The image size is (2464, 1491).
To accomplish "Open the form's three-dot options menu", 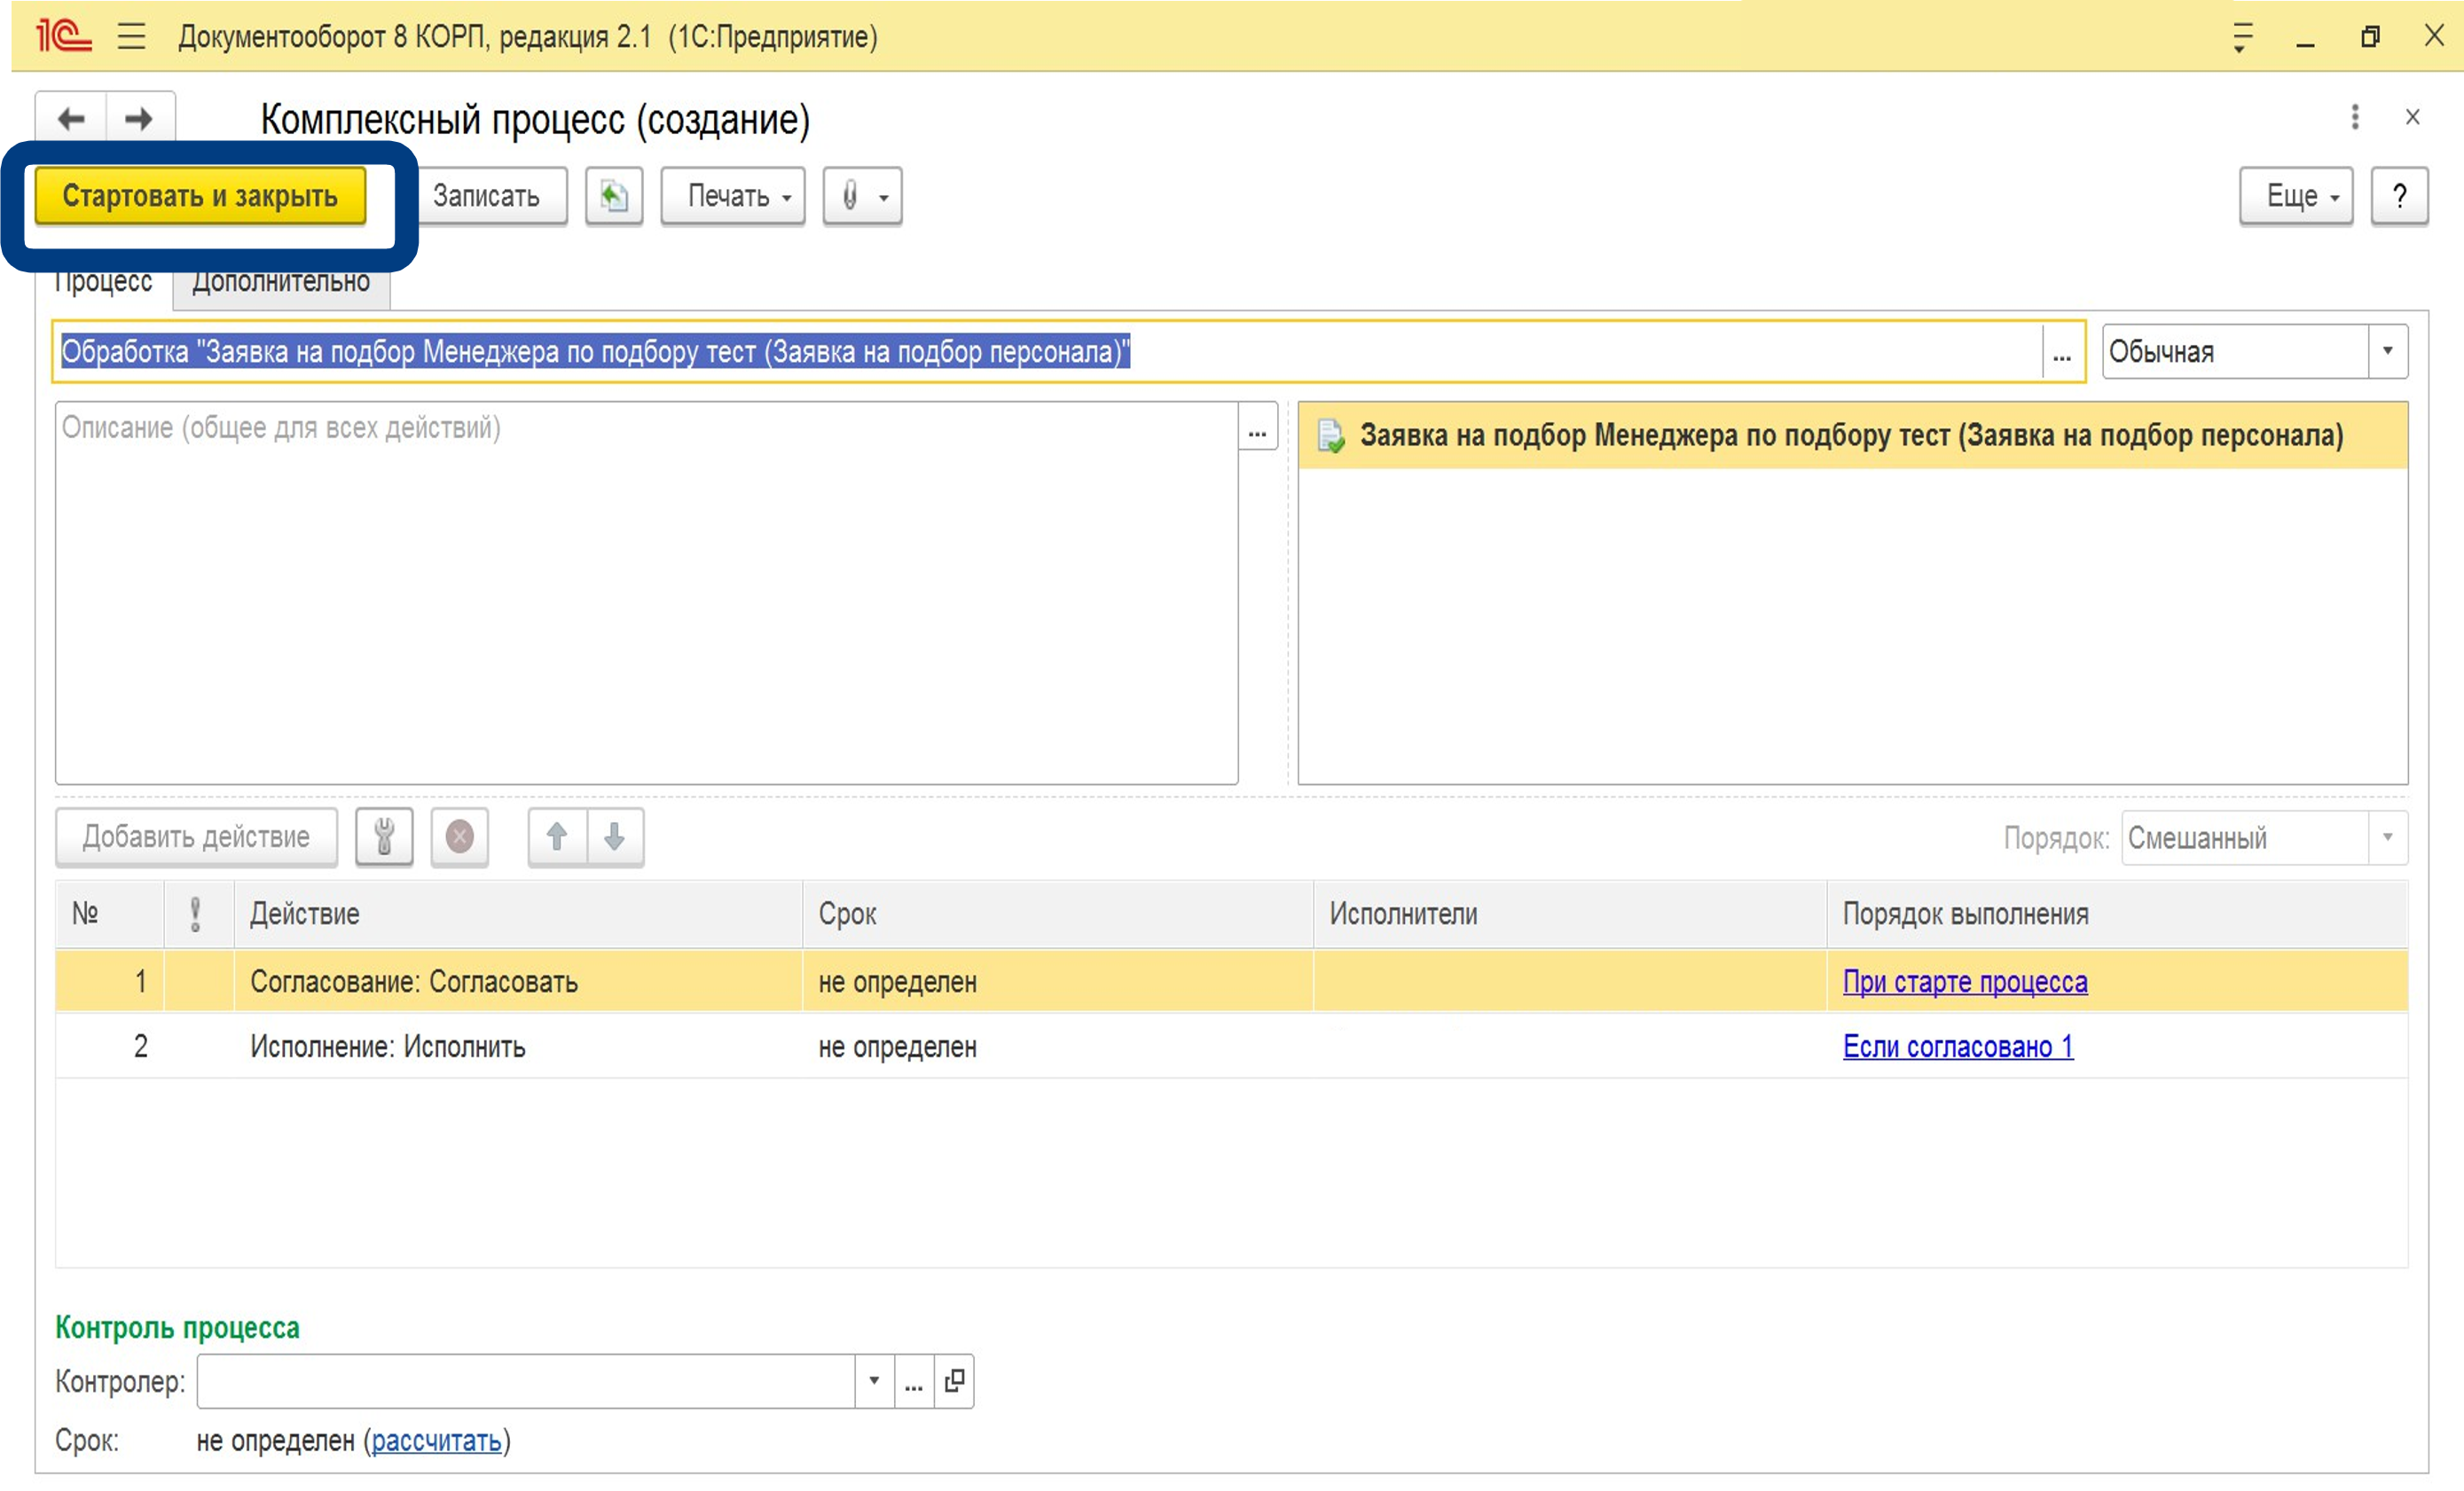I will click(2355, 117).
